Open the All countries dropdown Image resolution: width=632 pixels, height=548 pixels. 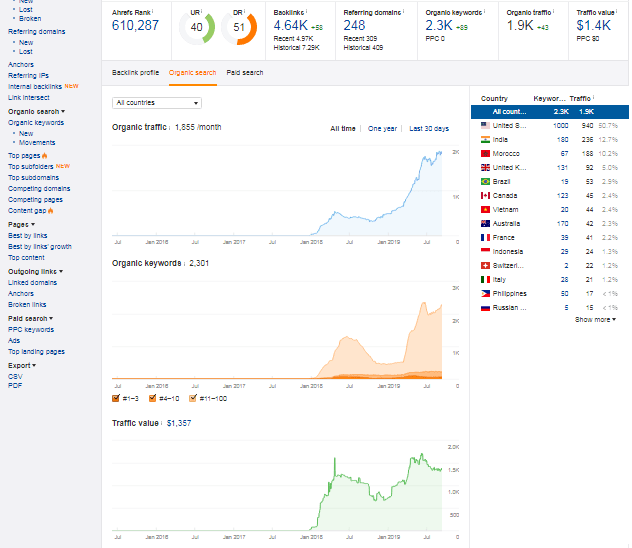pos(157,103)
